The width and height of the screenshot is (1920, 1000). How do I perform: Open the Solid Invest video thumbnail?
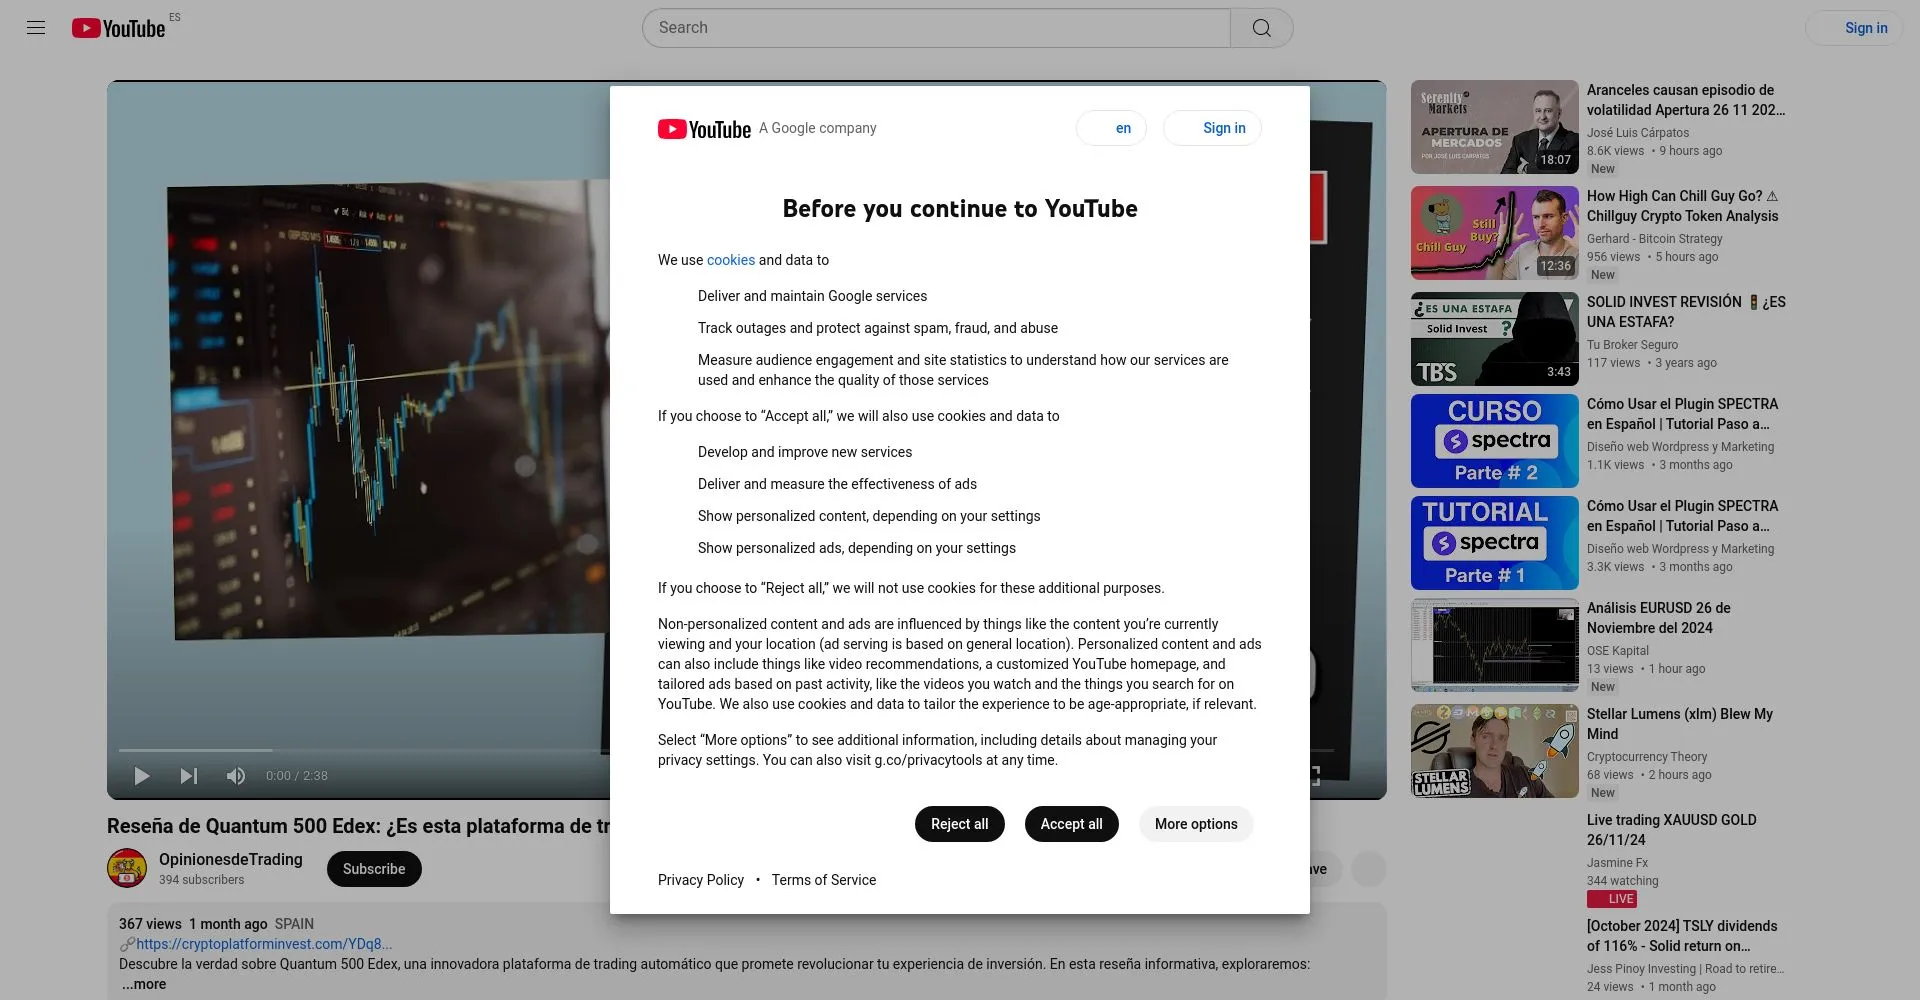click(1494, 339)
